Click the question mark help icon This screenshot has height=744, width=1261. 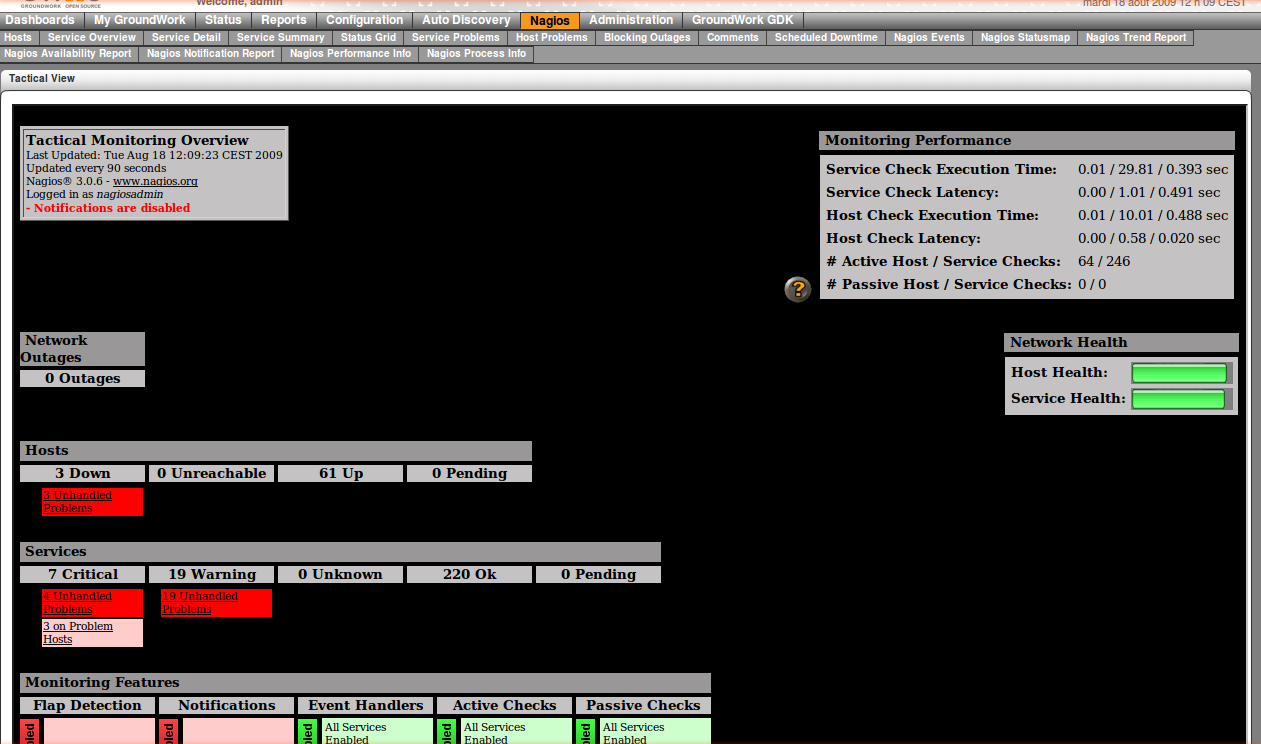coord(797,289)
